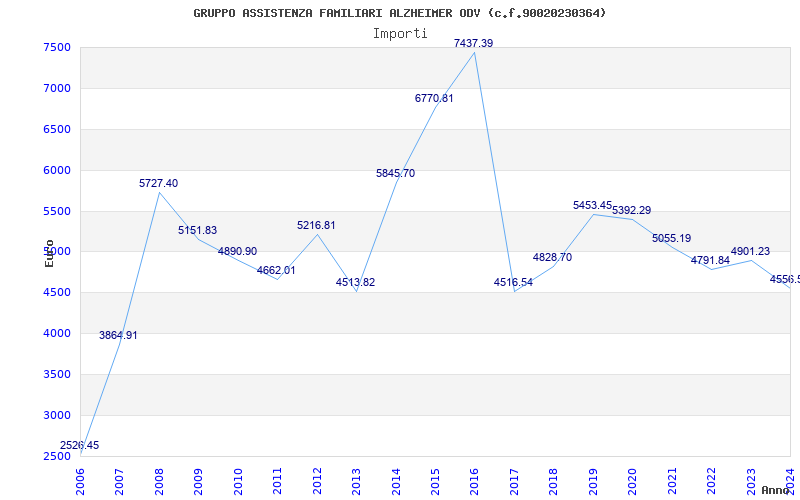Click the 5000 y-axis tick label
This screenshot has height=500, width=800.
click(57, 252)
